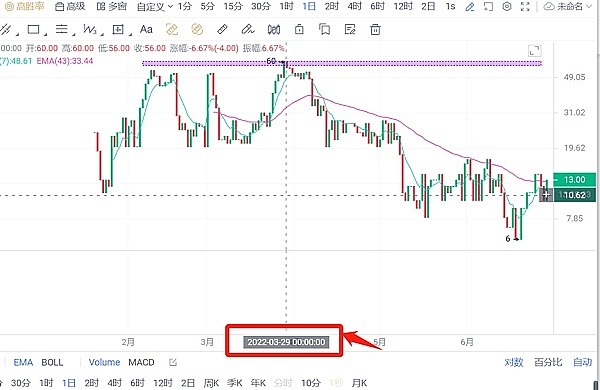This screenshot has width=600, height=390.
Task: Toggle the MACD sub-indicator
Action: [141, 362]
